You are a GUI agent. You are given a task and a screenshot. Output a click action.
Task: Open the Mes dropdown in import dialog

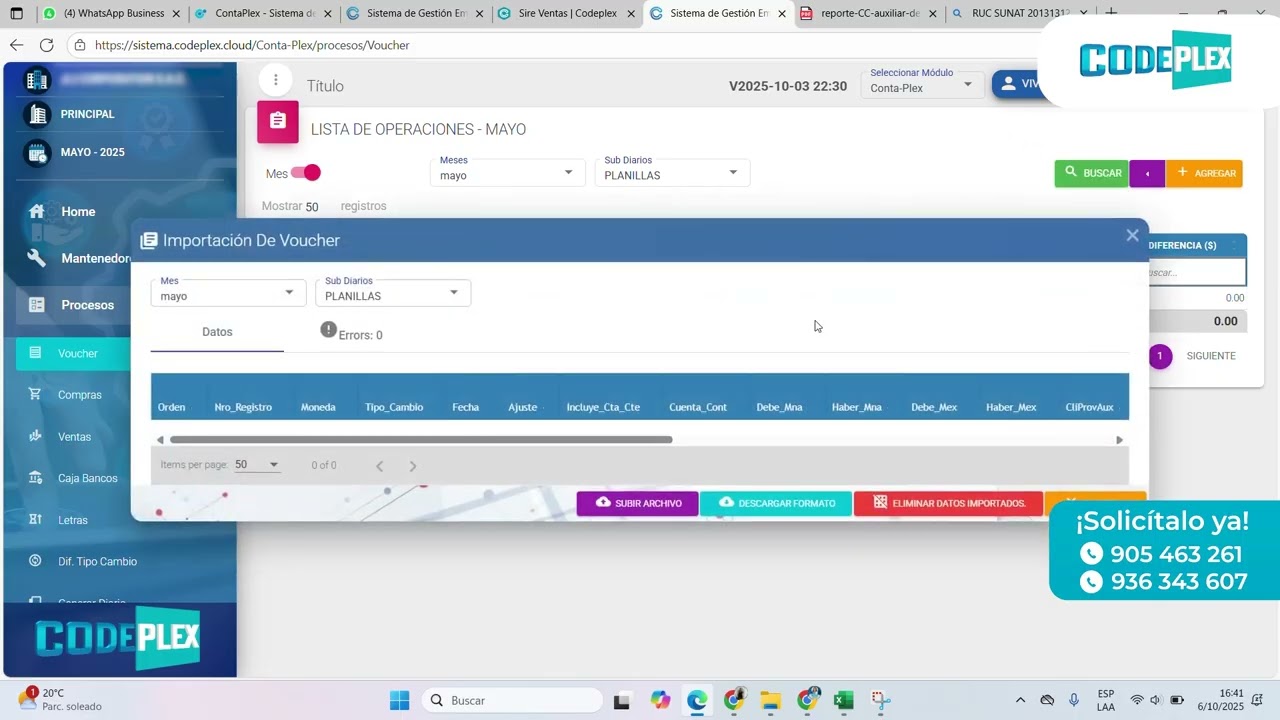coord(228,292)
